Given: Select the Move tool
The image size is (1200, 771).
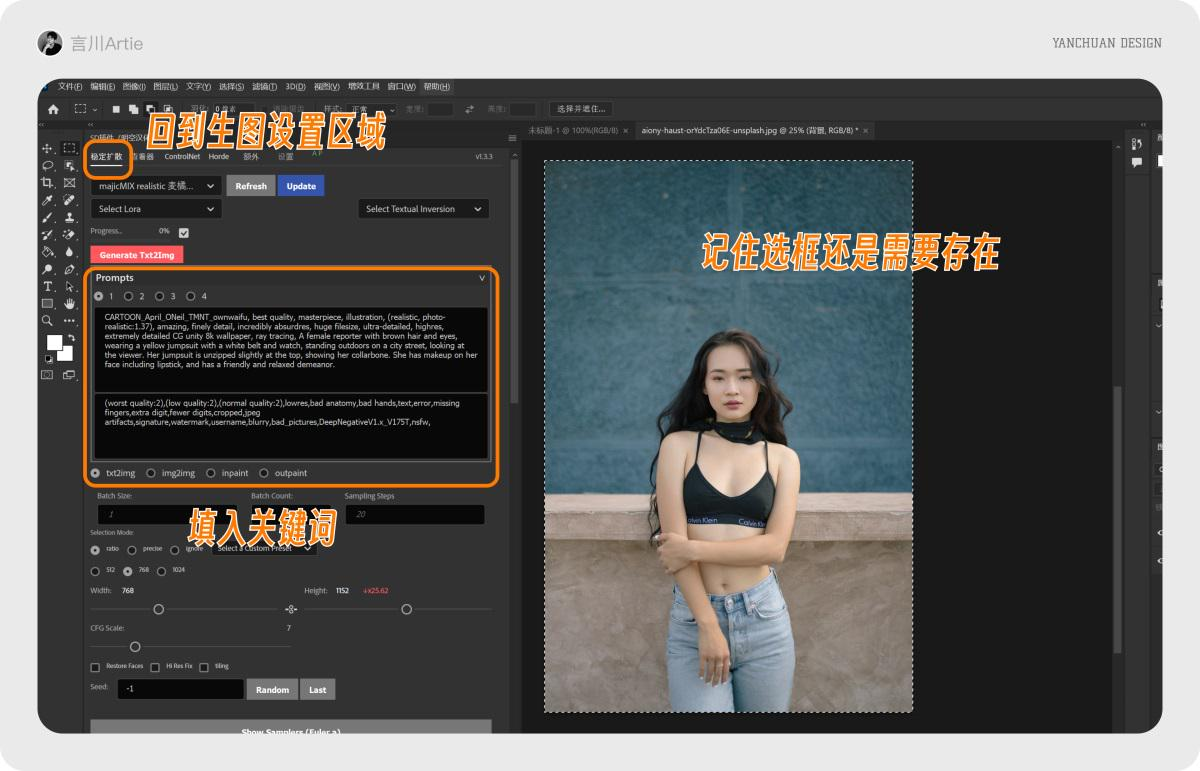Looking at the screenshot, I should coord(46,147).
